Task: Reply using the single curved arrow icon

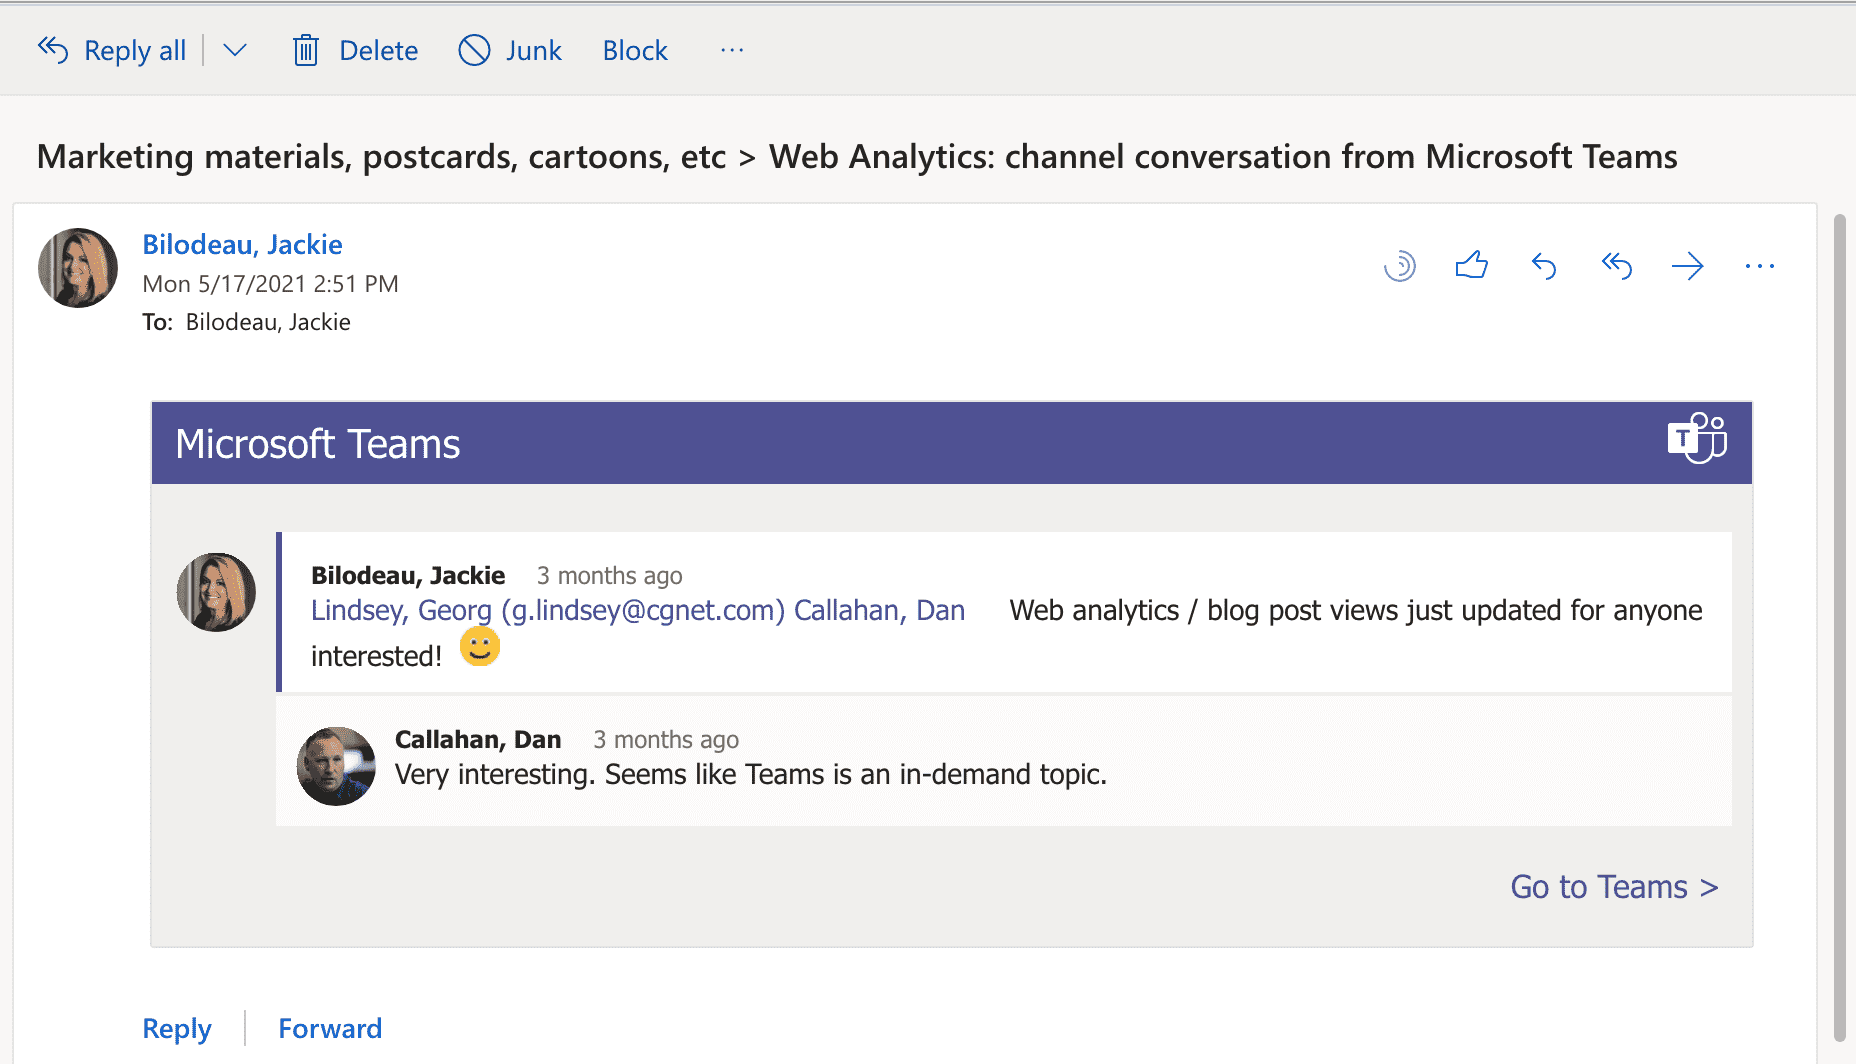Action: (1543, 265)
